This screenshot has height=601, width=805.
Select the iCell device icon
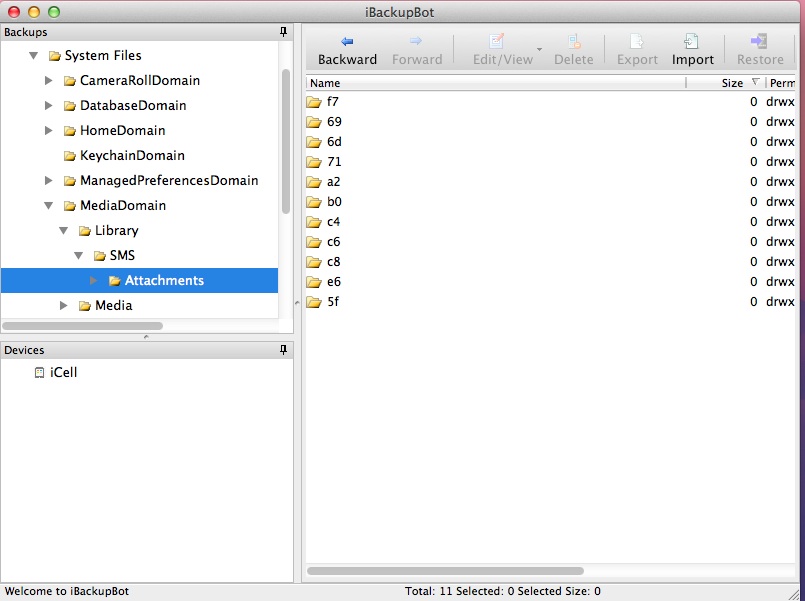point(39,373)
